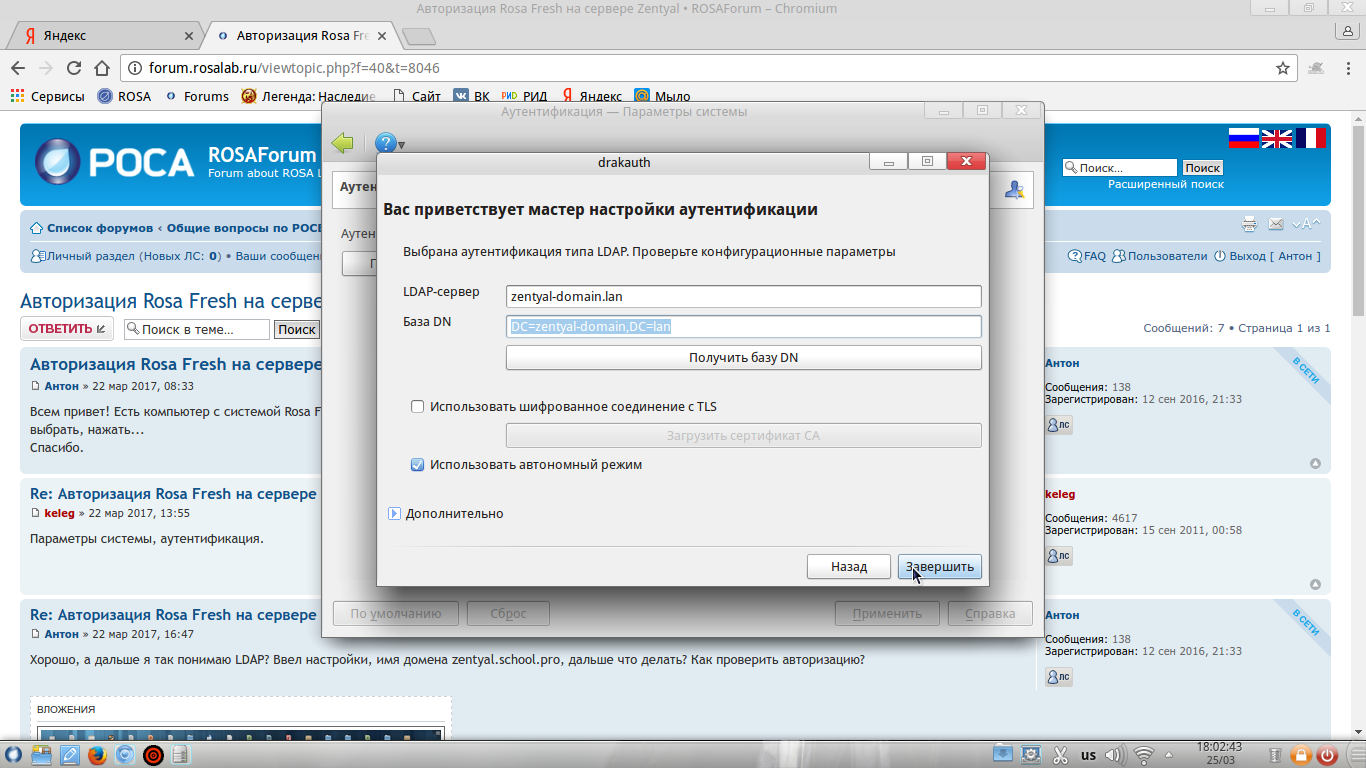The width and height of the screenshot is (1366, 768).
Task: Switch forum language to English flag
Action: click(x=1276, y=138)
